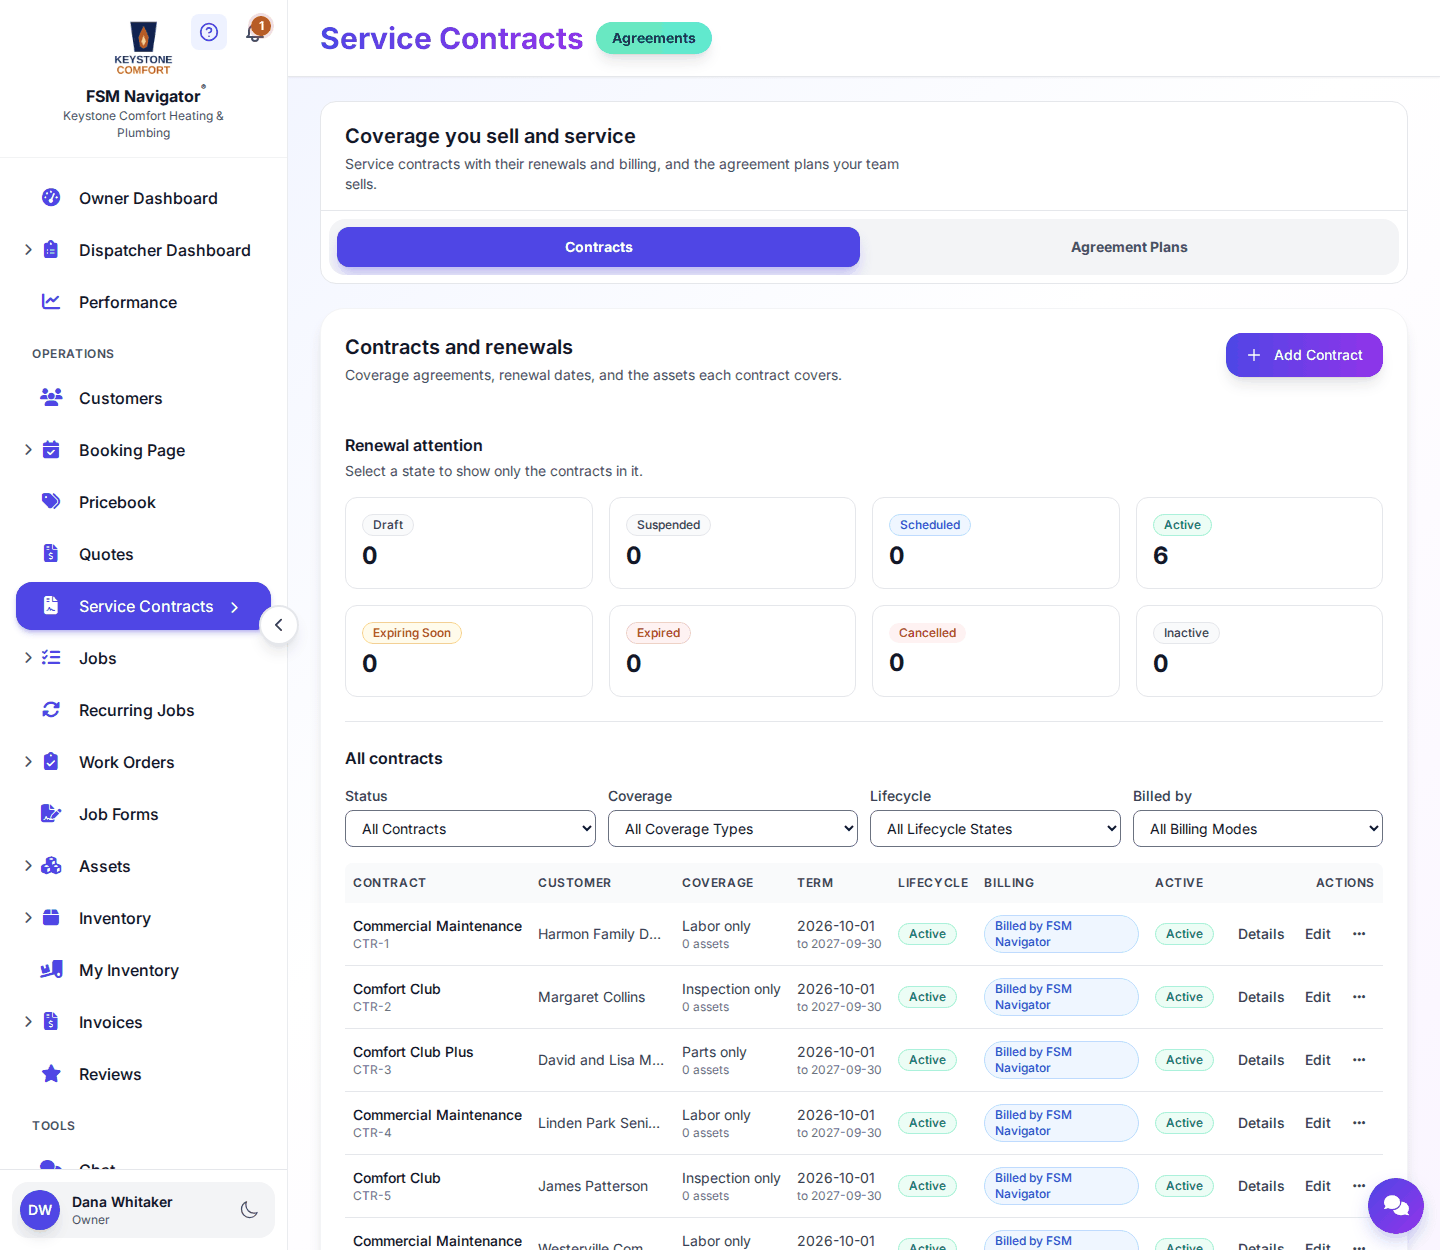Open the All Coverage Types dropdown
Viewport: 1440px width, 1250px height.
(x=733, y=829)
